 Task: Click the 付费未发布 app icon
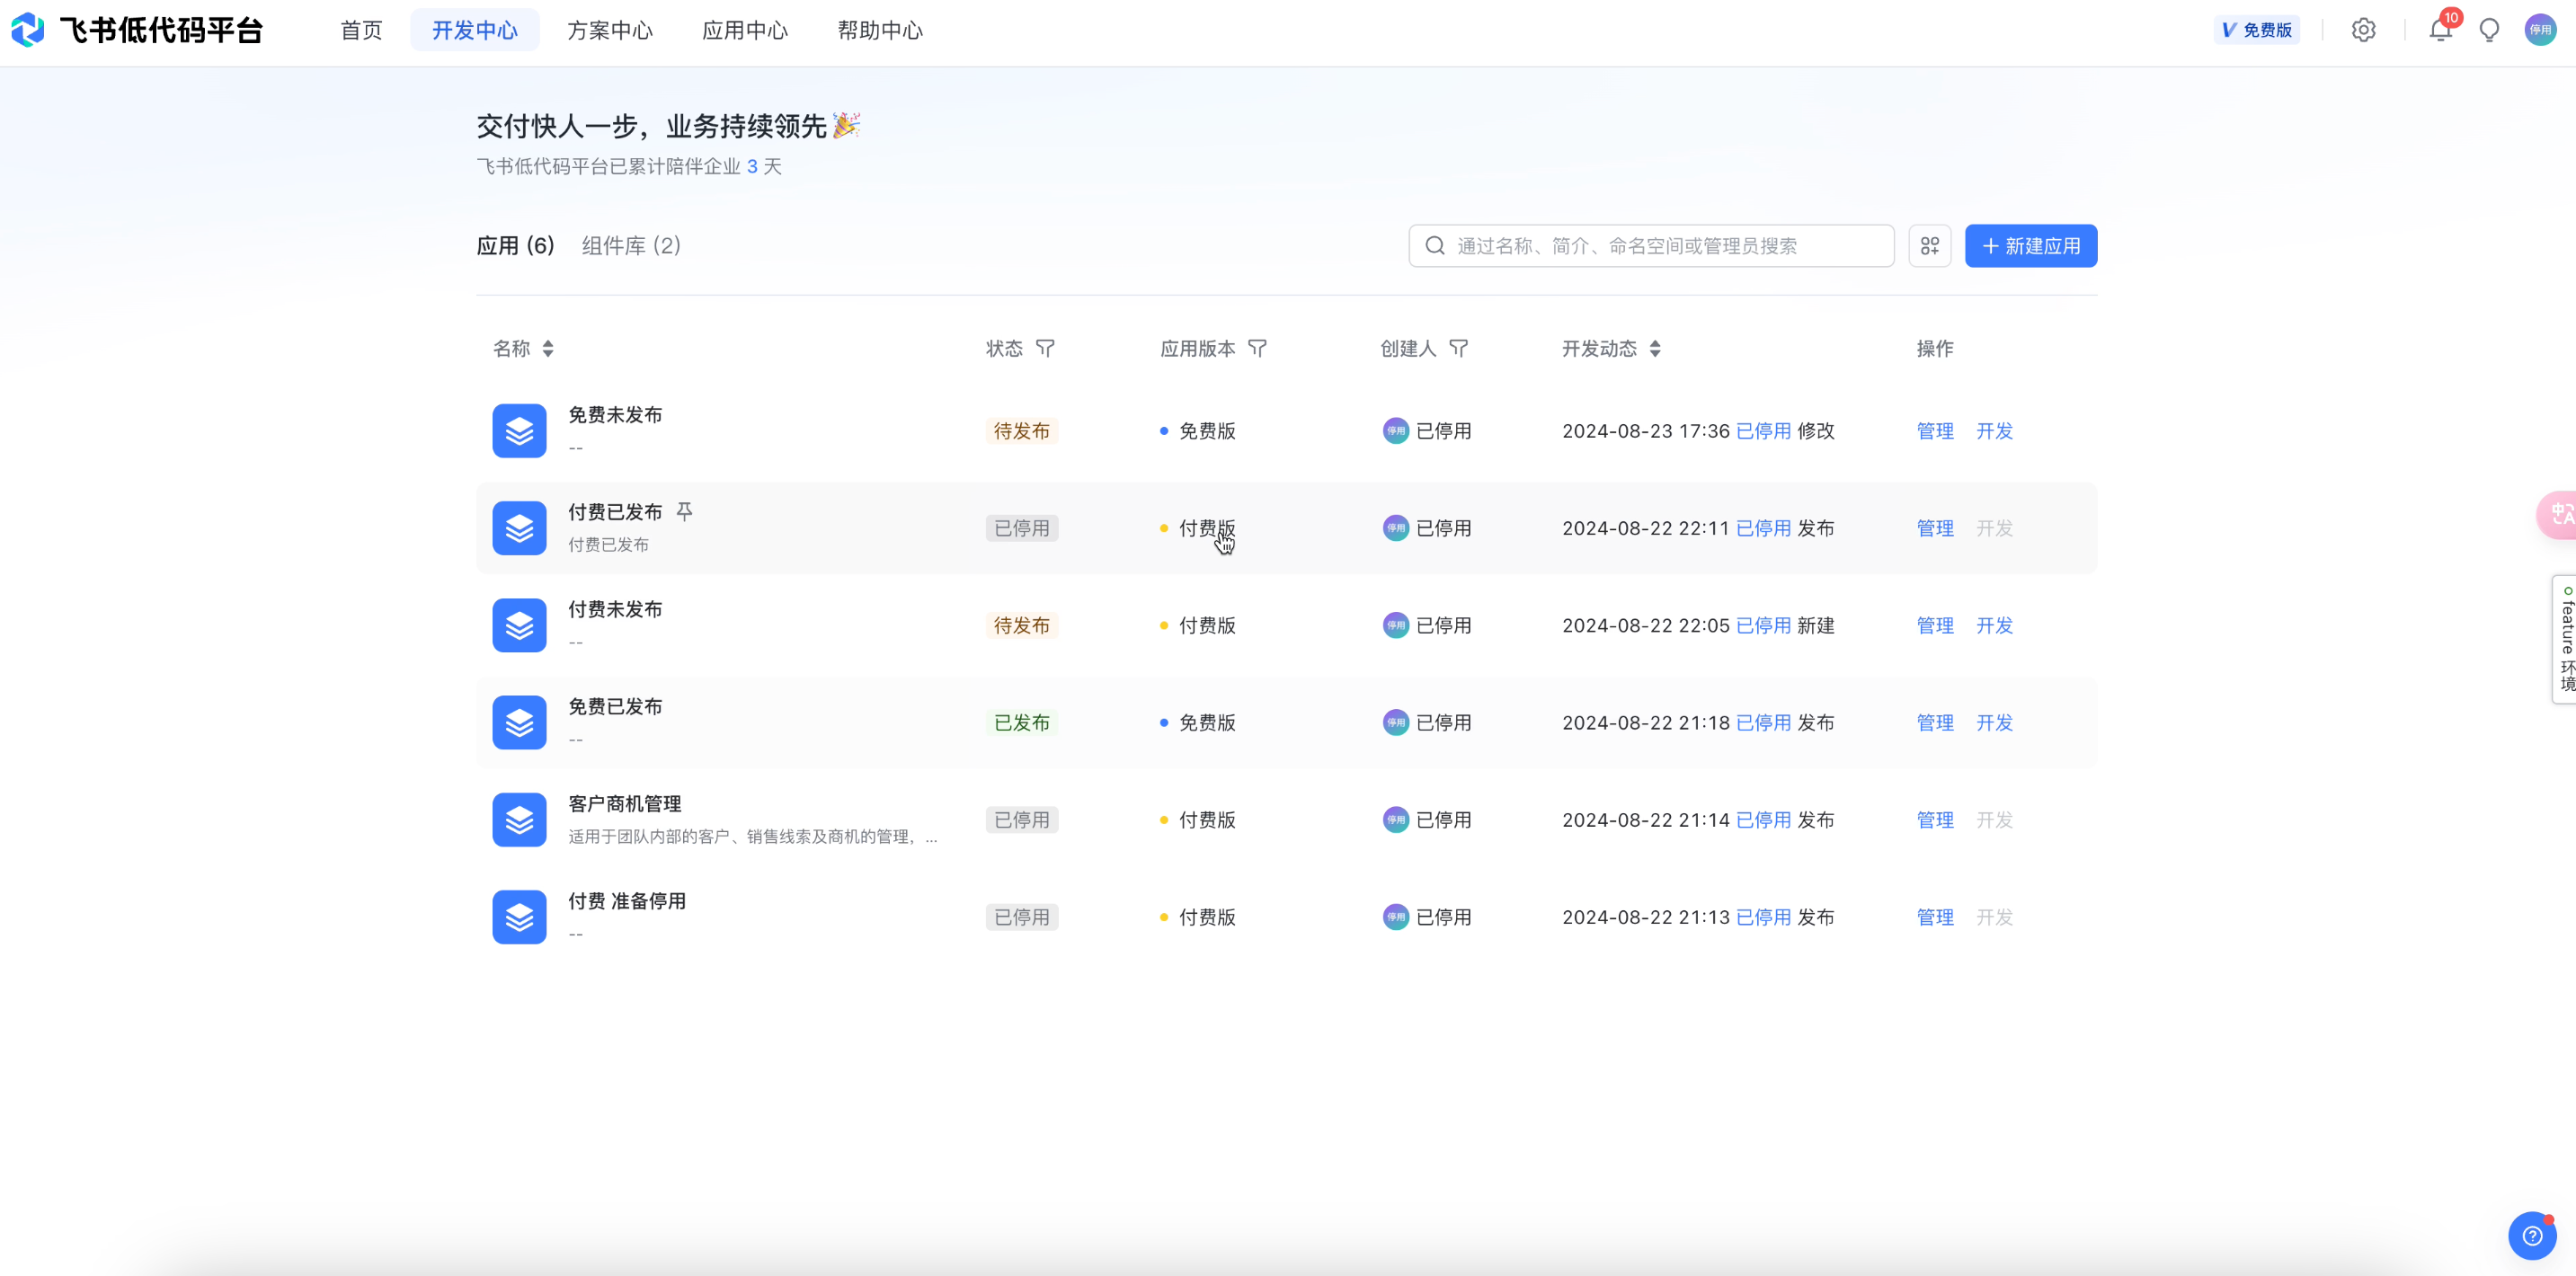tap(519, 625)
